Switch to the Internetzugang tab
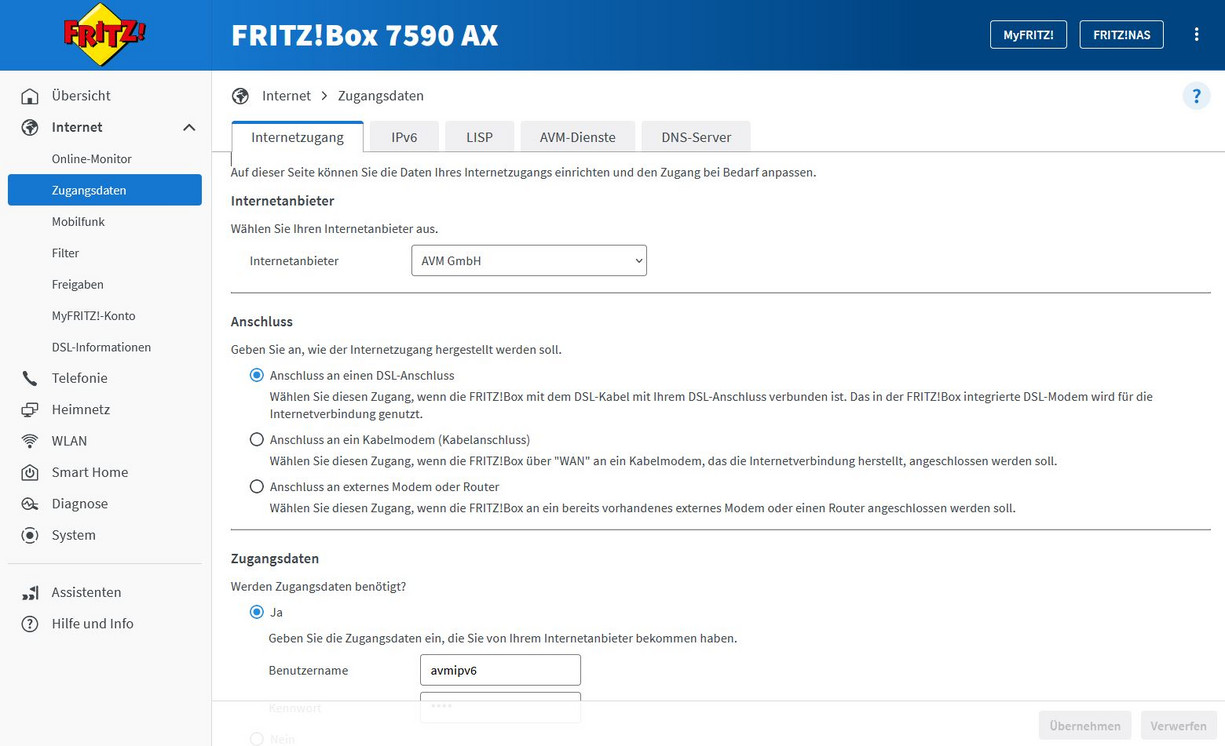 coord(297,137)
